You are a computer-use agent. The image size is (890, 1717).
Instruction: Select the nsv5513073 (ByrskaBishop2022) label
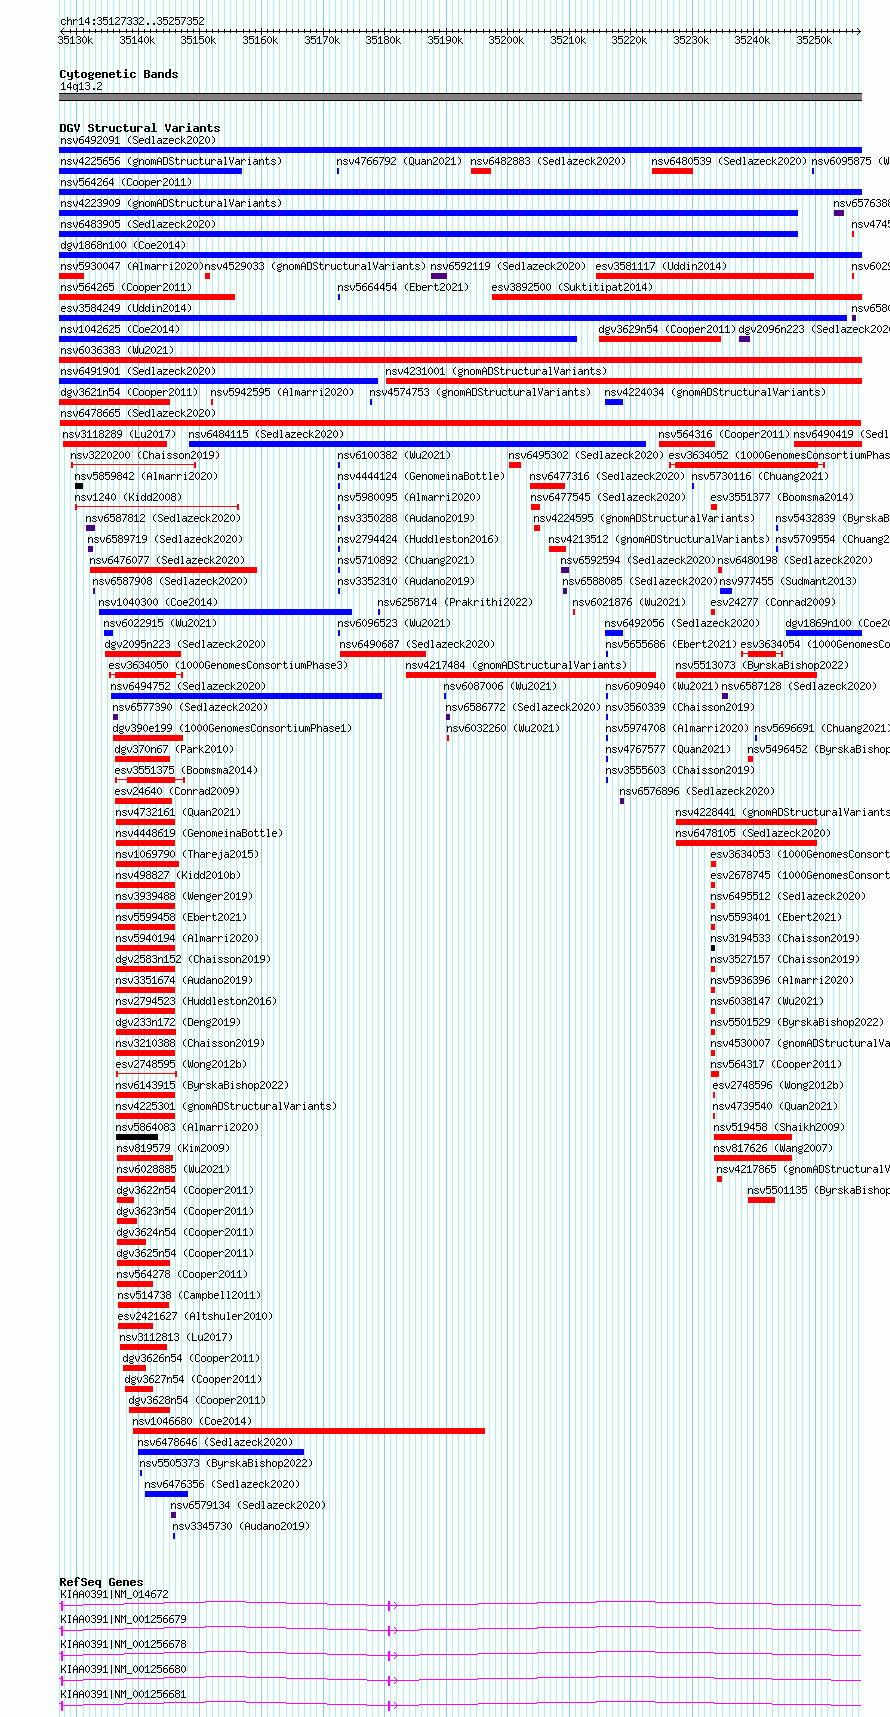click(x=762, y=665)
